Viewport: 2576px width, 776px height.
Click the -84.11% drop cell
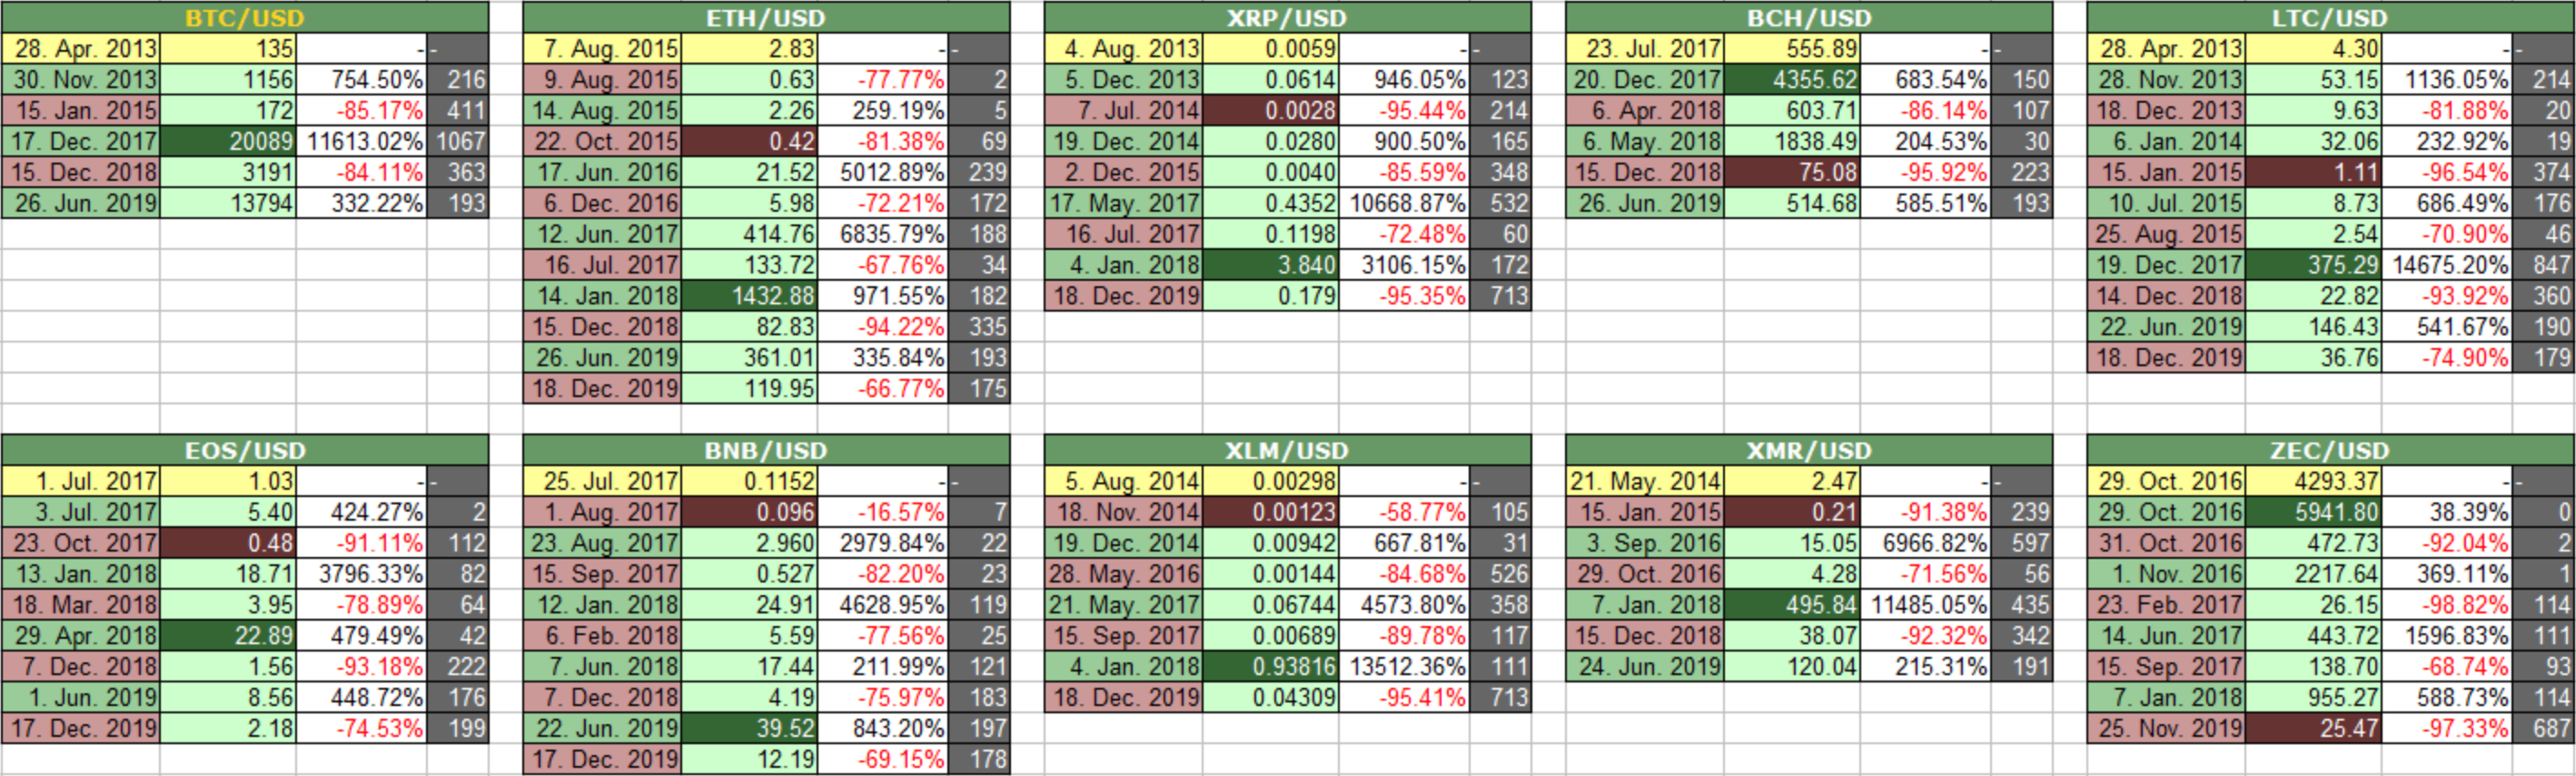point(362,172)
